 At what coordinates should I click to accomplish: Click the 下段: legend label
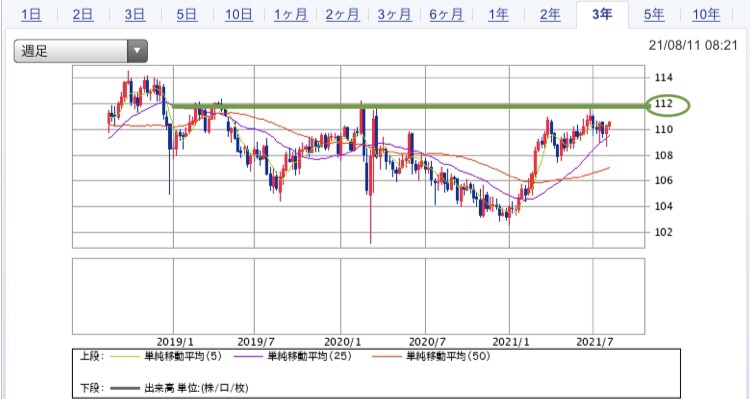91,388
